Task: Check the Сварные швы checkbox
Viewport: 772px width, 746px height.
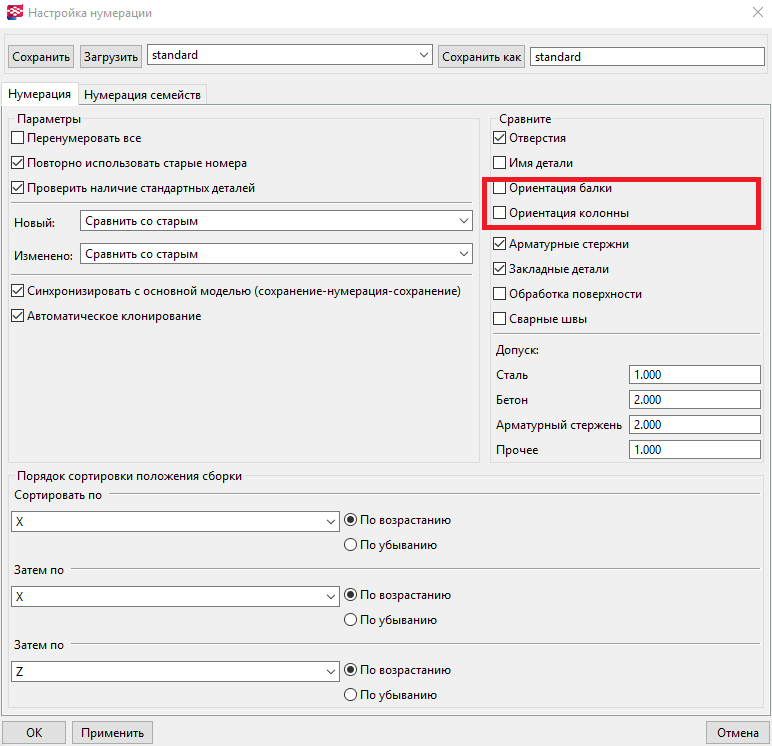Action: tap(500, 319)
